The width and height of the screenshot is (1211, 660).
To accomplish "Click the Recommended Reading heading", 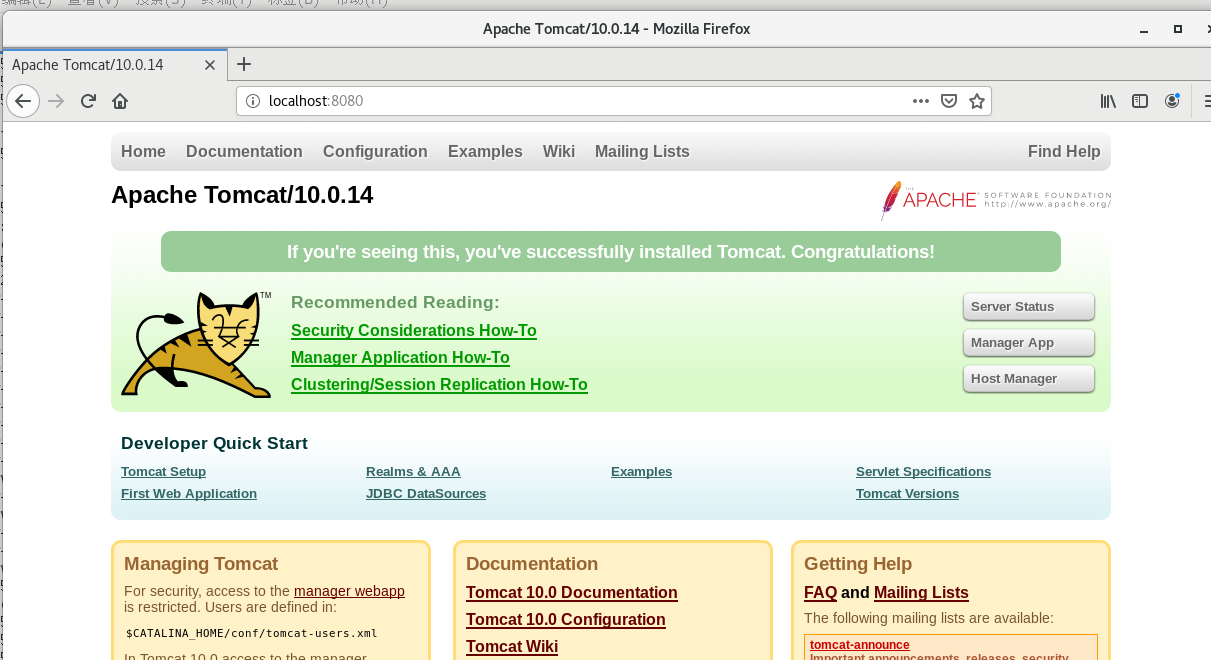I will click(395, 303).
